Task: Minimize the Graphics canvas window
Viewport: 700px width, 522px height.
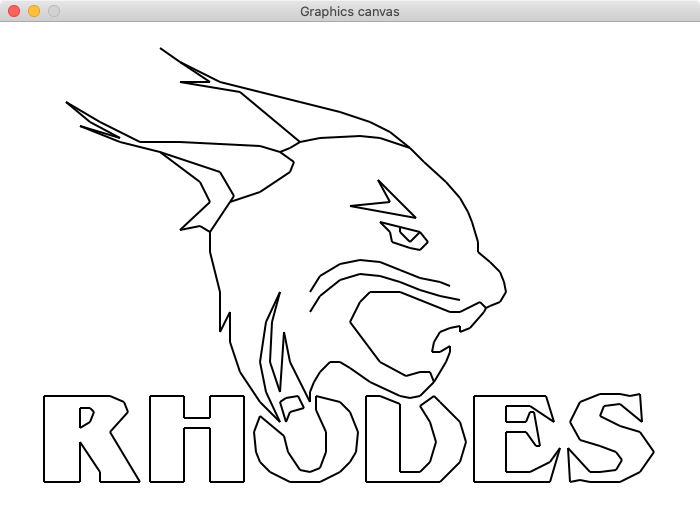Action: pyautogui.click(x=34, y=11)
